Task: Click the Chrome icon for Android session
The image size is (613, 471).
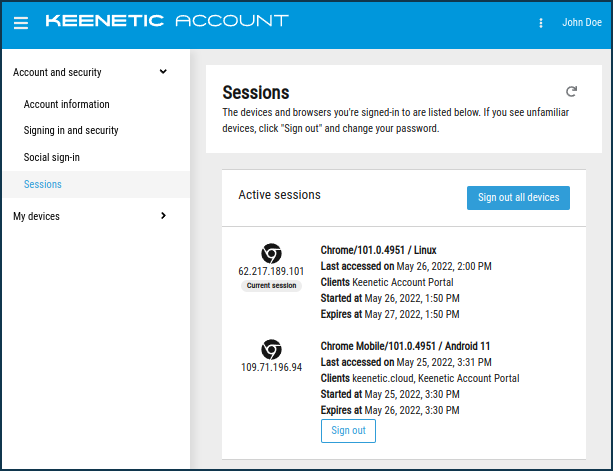Action: coord(271,349)
